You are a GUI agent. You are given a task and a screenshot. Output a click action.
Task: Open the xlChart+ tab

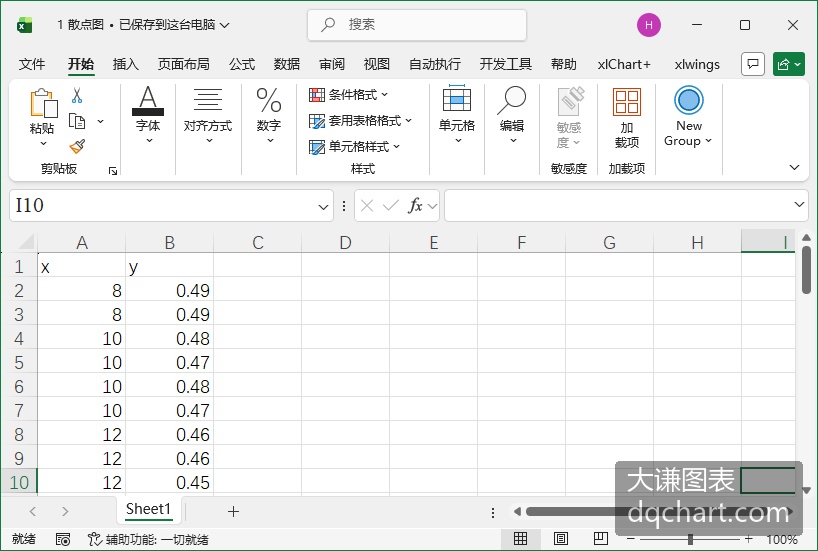624,64
